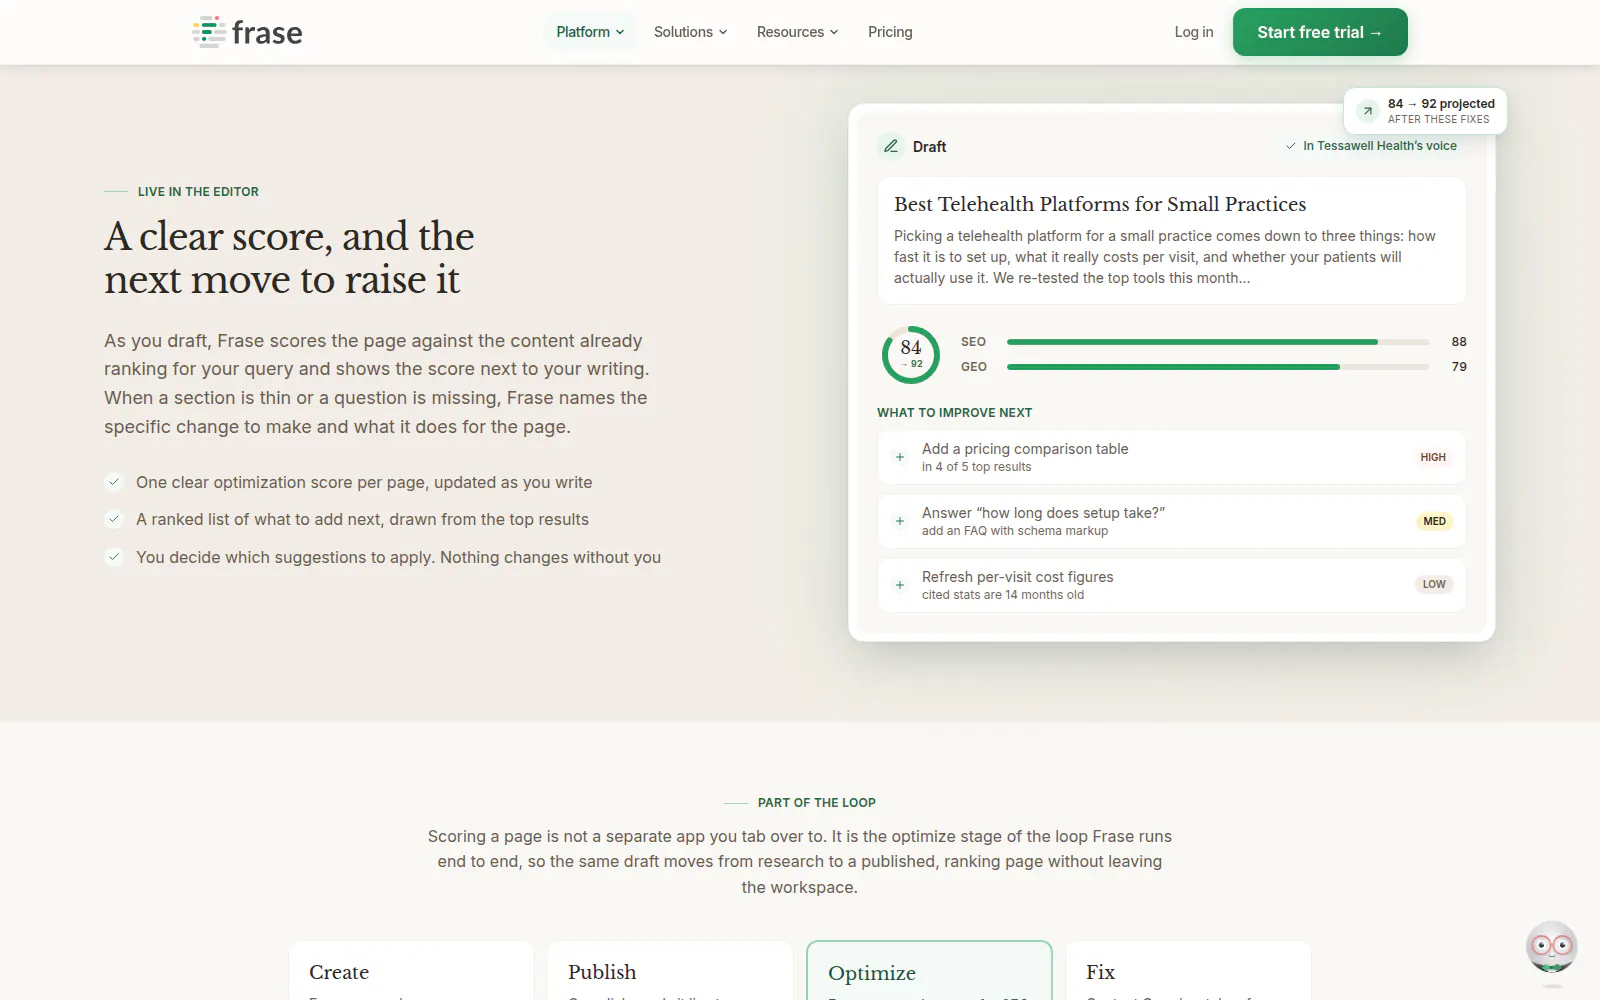
Task: Select the Fix stage card
Action: [1188, 971]
